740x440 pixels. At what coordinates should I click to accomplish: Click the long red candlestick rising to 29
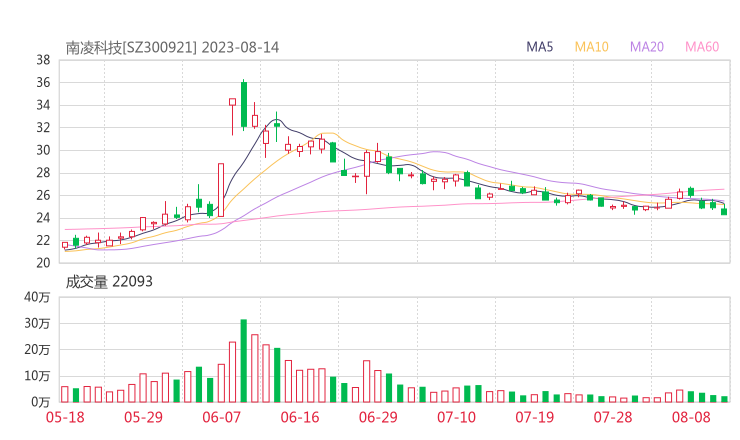coord(221,190)
